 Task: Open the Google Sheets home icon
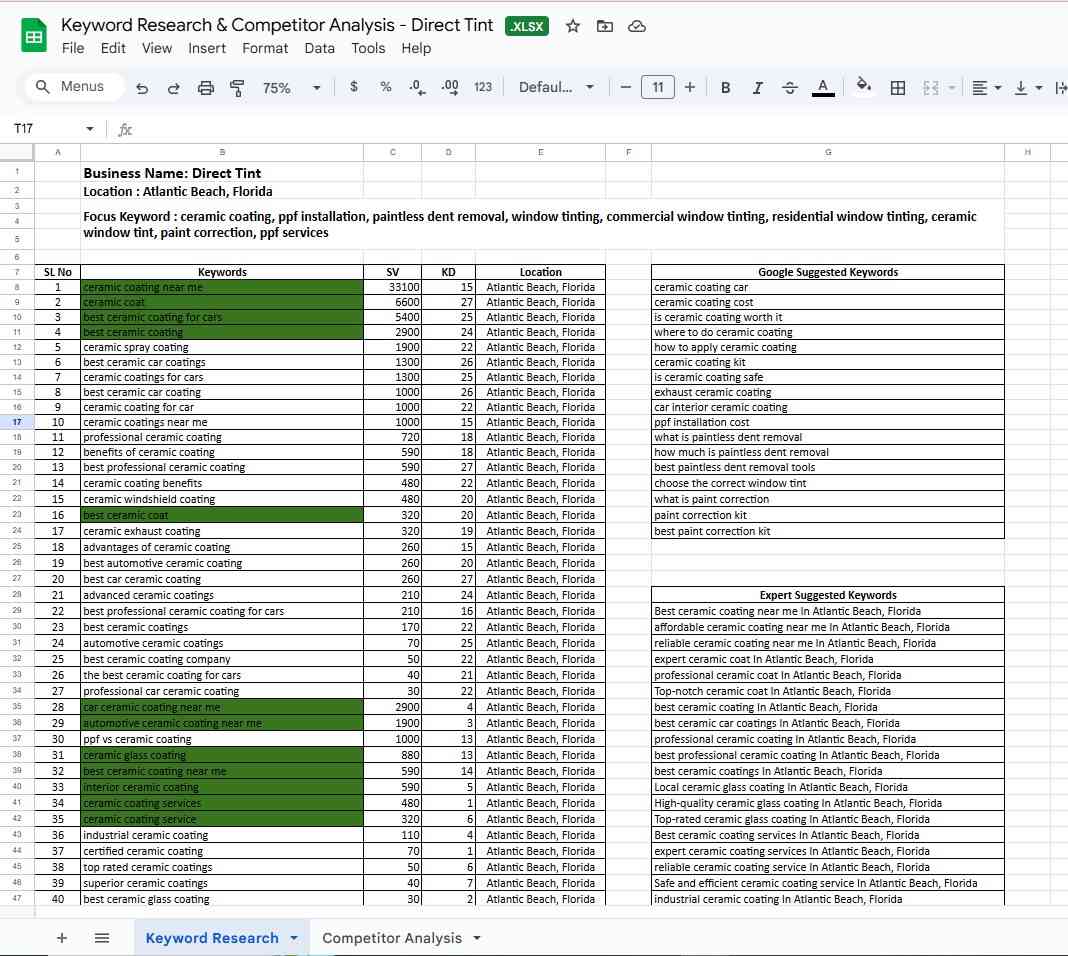click(x=33, y=35)
